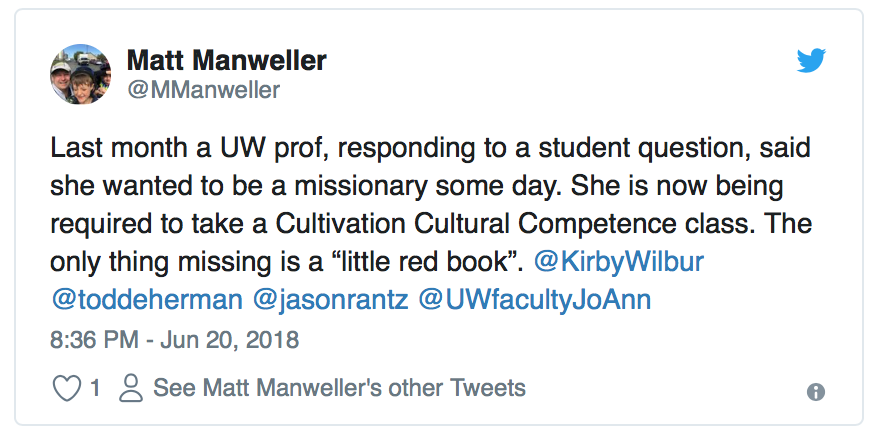Open the @KirbyWilbur mention
The width and height of the screenshot is (874, 438).
coord(619,262)
